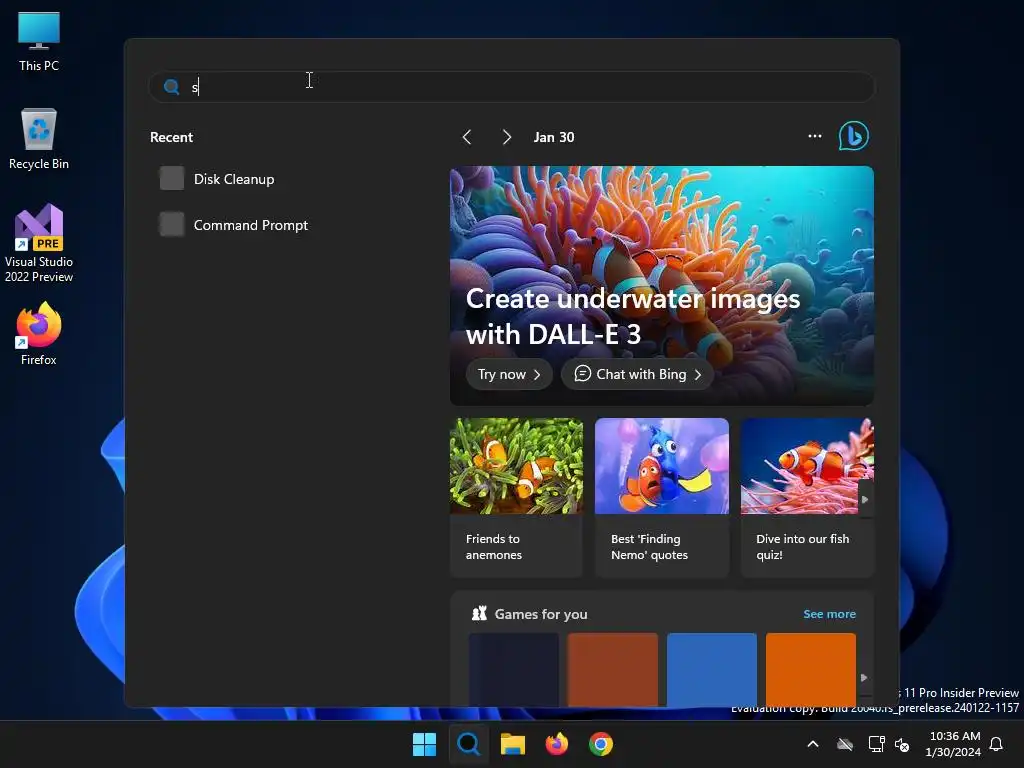Click the Chat with Bing button
The image size is (1024, 768).
637,374
